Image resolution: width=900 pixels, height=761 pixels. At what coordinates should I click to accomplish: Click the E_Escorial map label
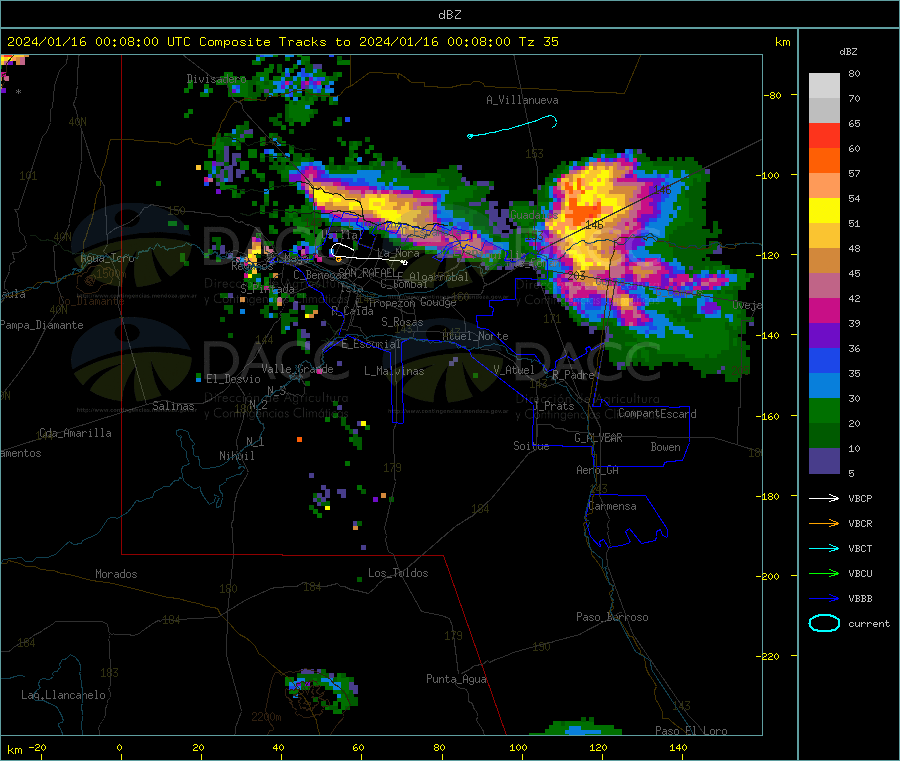(371, 344)
